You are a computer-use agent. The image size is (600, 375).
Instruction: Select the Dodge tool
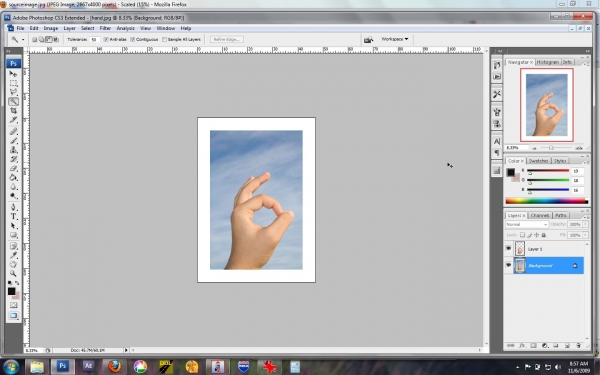pyautogui.click(x=13, y=196)
